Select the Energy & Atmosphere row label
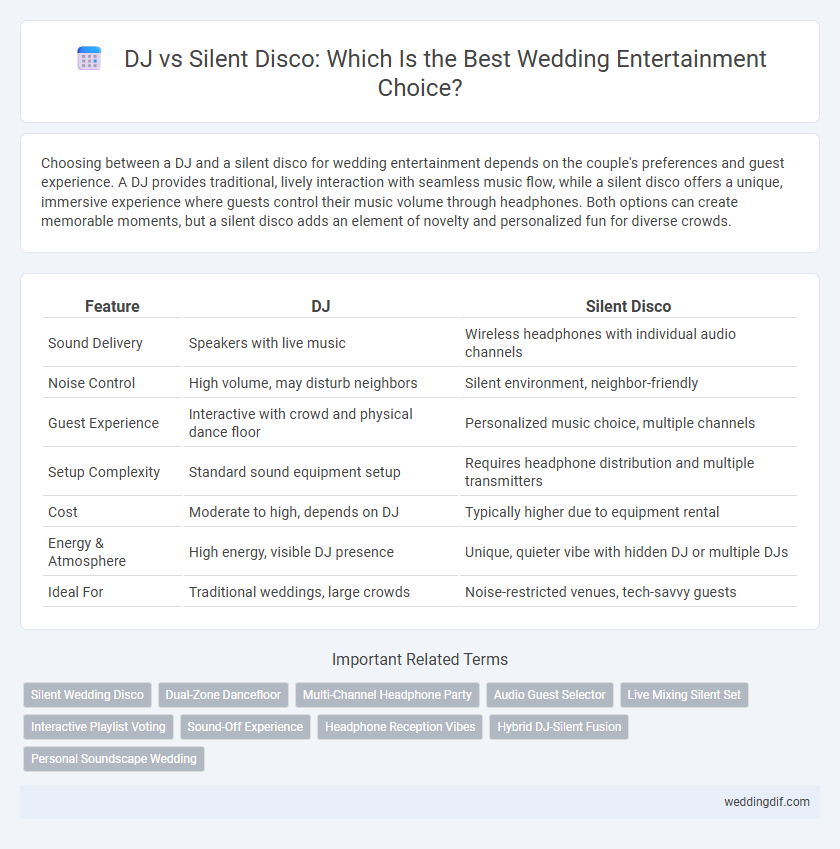Viewport: 840px width, 849px height. 87,552
